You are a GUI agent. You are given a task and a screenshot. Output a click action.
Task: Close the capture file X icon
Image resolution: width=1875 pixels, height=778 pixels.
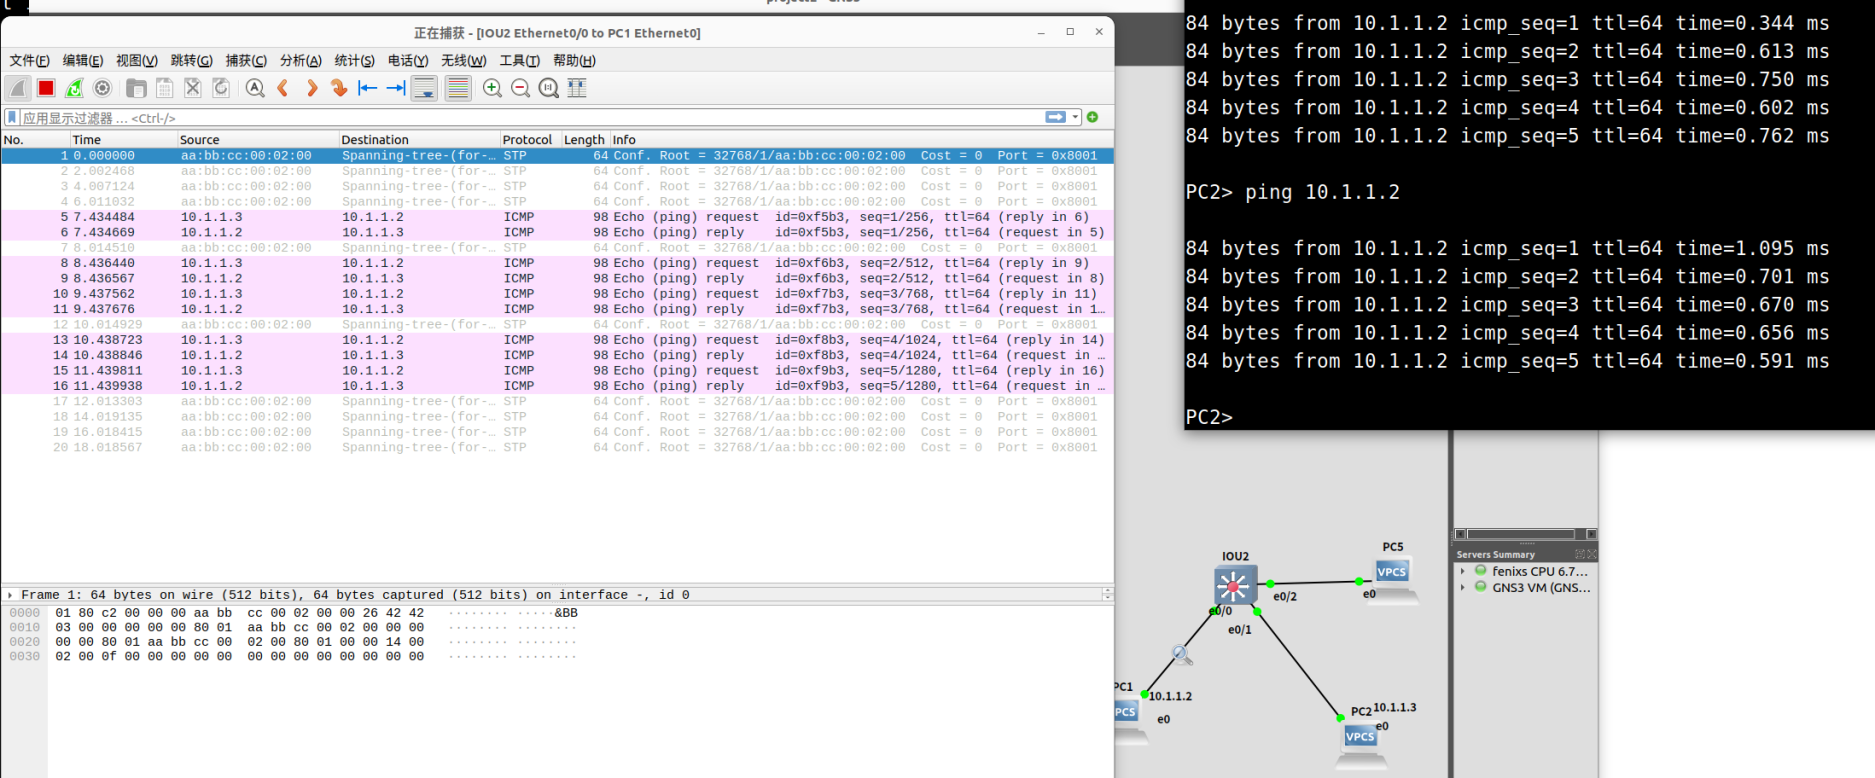pyautogui.click(x=193, y=88)
